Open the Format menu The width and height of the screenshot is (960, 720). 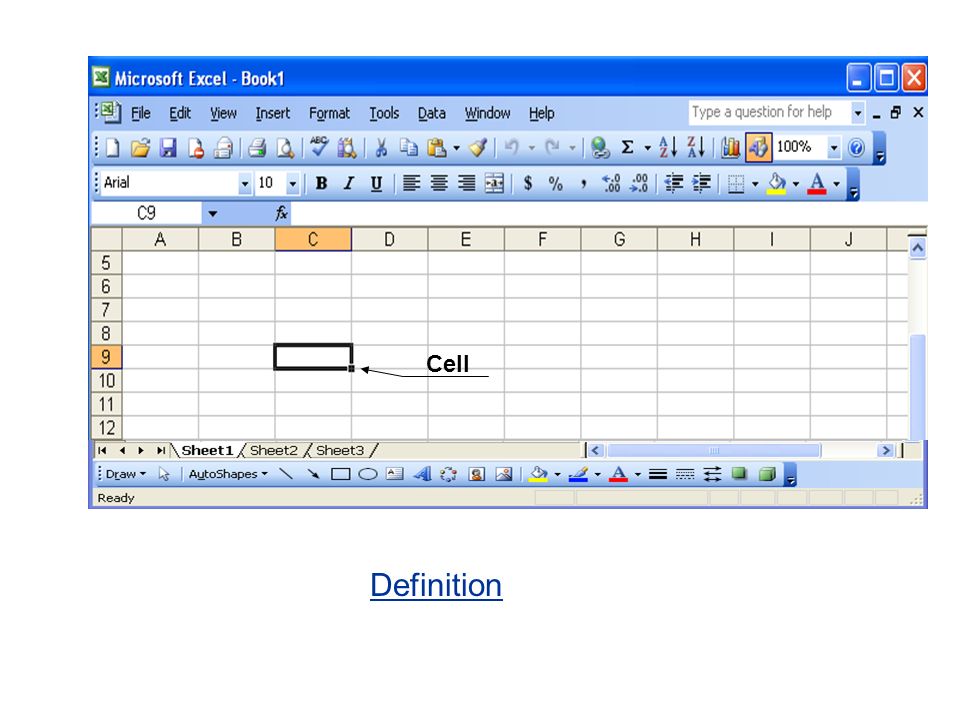pyautogui.click(x=329, y=113)
